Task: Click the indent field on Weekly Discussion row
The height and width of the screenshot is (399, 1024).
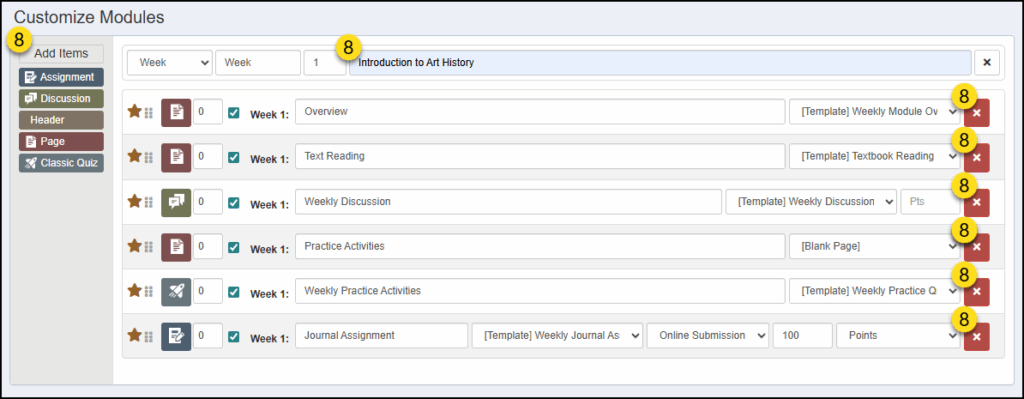Action: pyautogui.click(x=208, y=202)
